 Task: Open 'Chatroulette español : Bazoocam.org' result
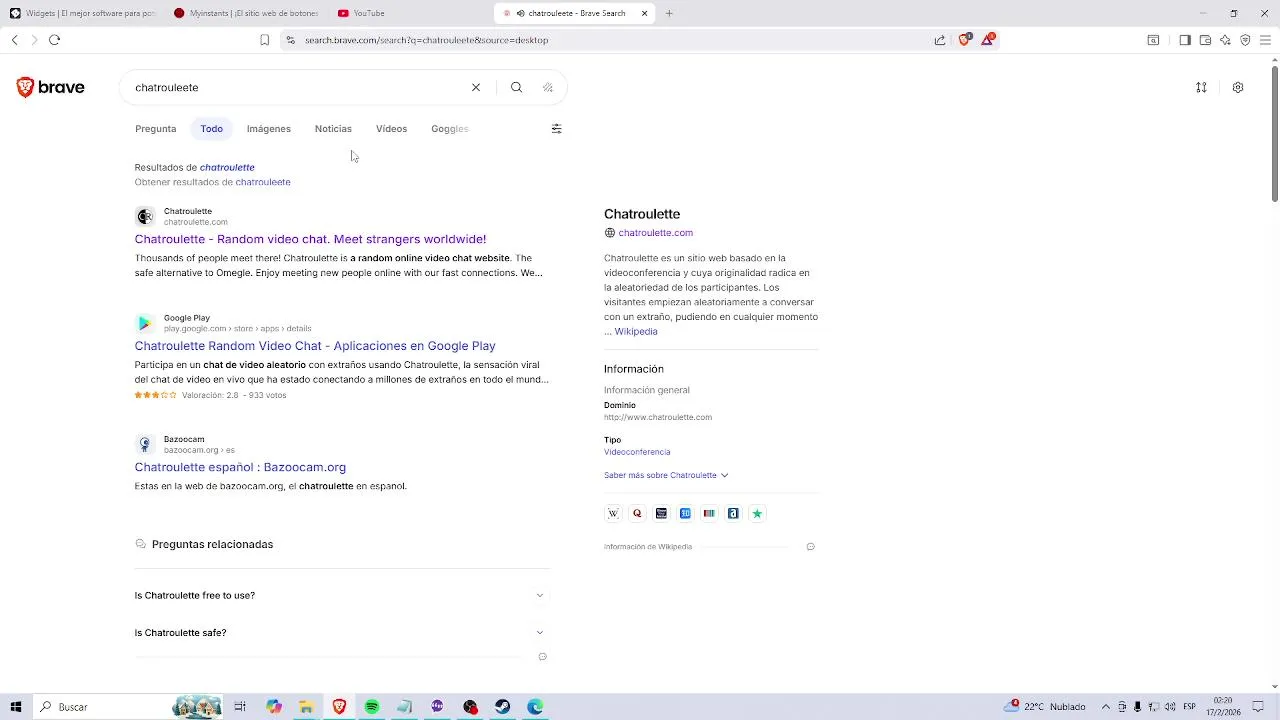[x=240, y=467]
